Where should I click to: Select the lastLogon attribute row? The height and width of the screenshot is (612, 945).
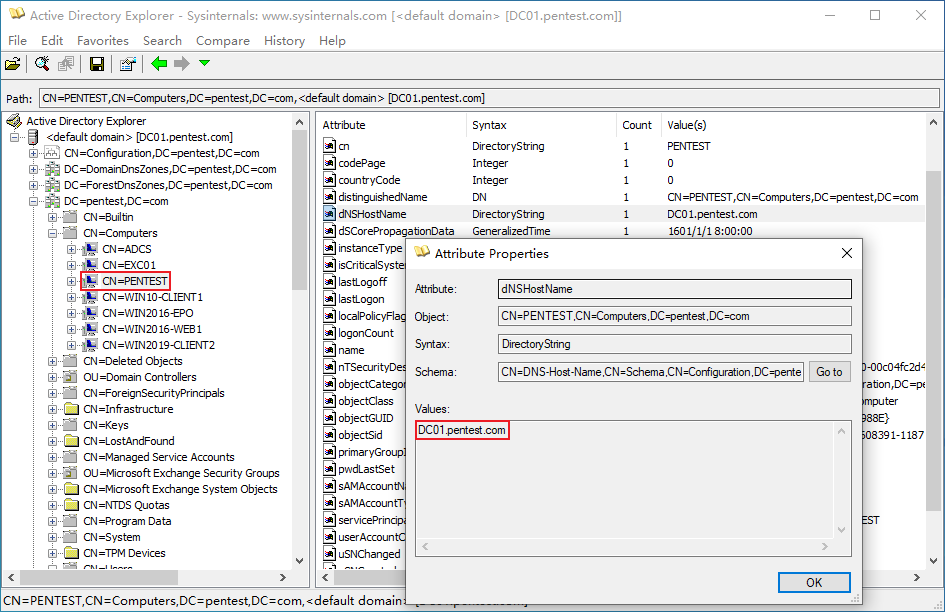(x=363, y=299)
